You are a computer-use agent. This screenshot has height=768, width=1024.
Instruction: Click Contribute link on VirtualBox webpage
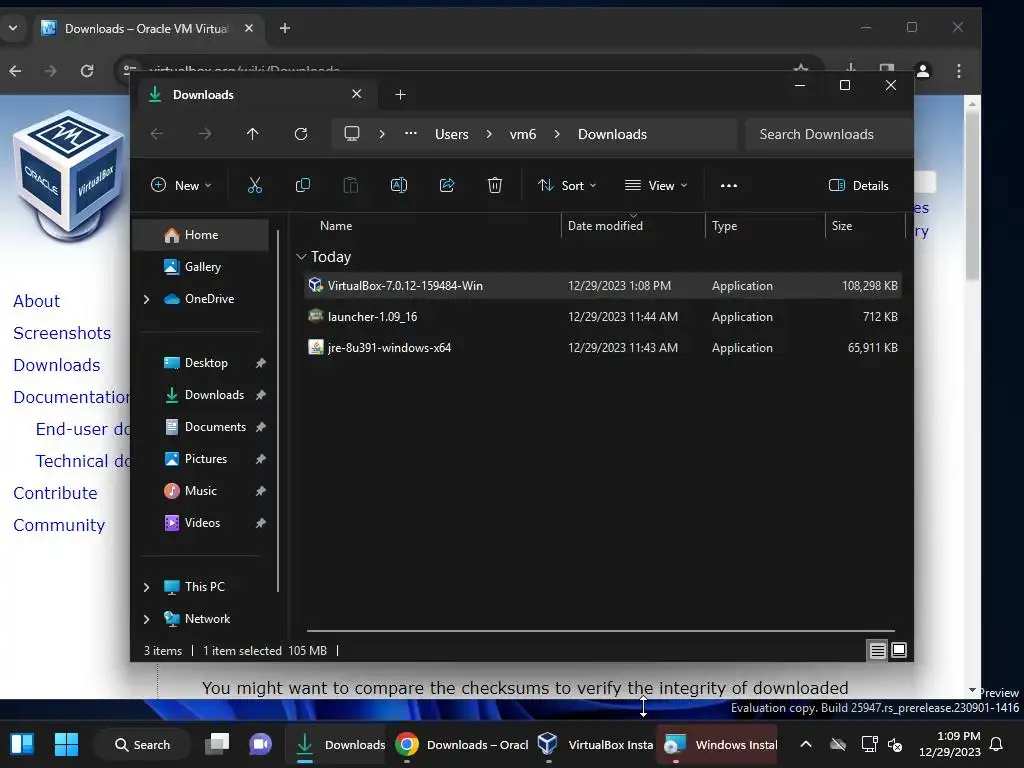56,493
